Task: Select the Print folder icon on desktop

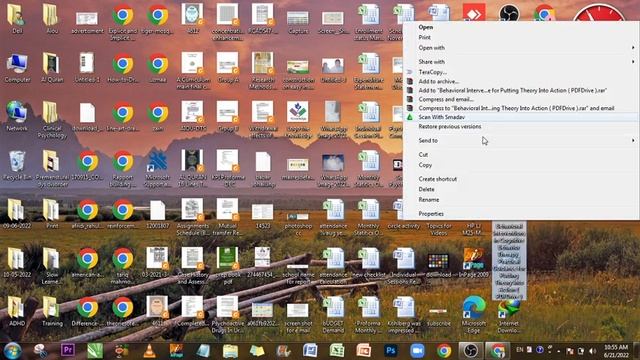Action: point(52,211)
